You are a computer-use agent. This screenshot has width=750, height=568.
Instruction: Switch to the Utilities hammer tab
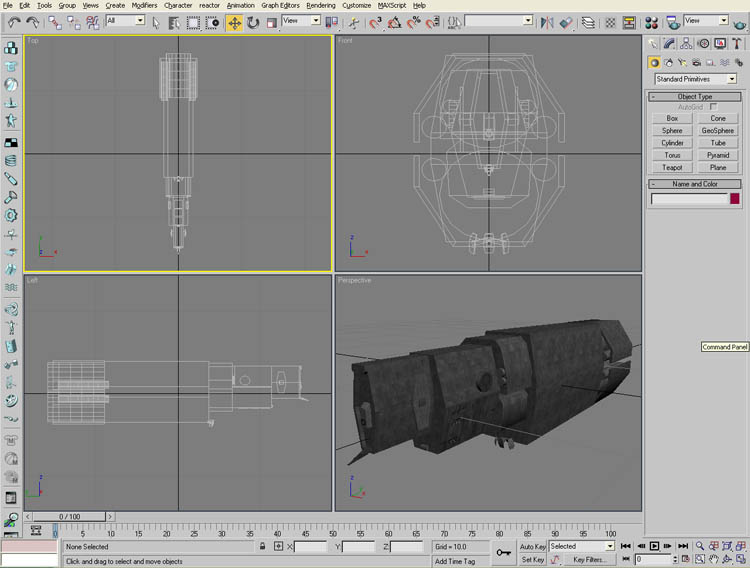[737, 43]
